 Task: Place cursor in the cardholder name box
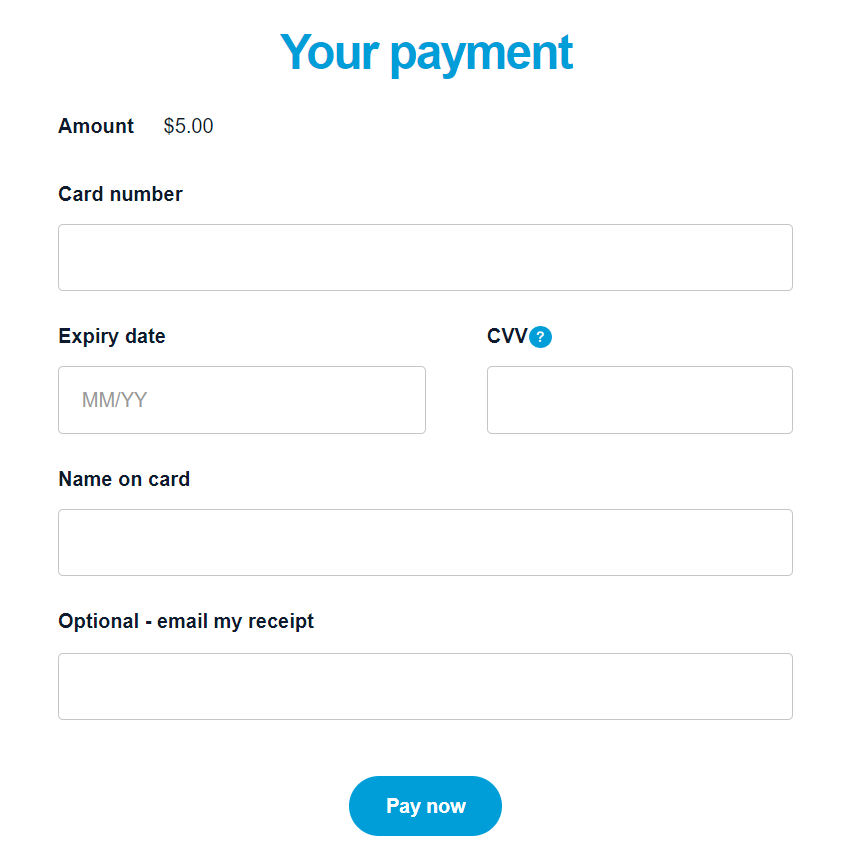pyautogui.click(x=425, y=542)
